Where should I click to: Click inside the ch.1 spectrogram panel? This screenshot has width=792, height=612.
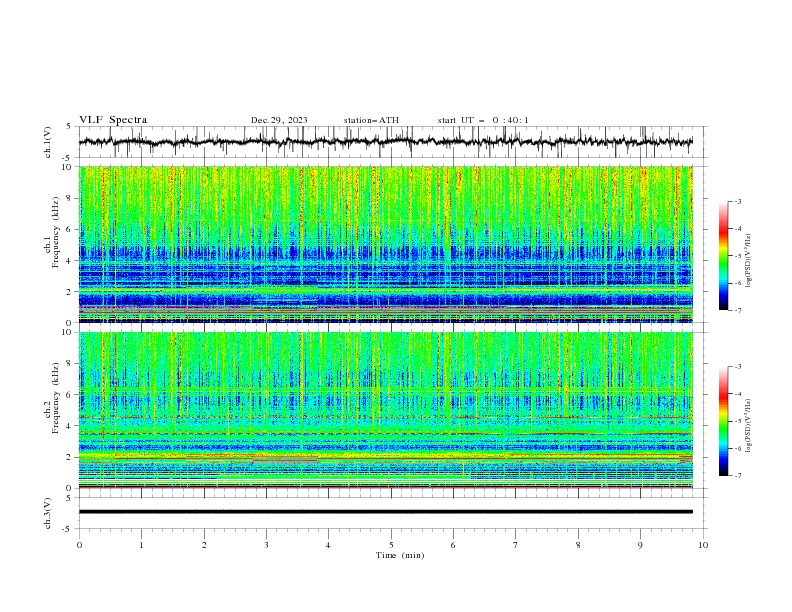click(385, 244)
